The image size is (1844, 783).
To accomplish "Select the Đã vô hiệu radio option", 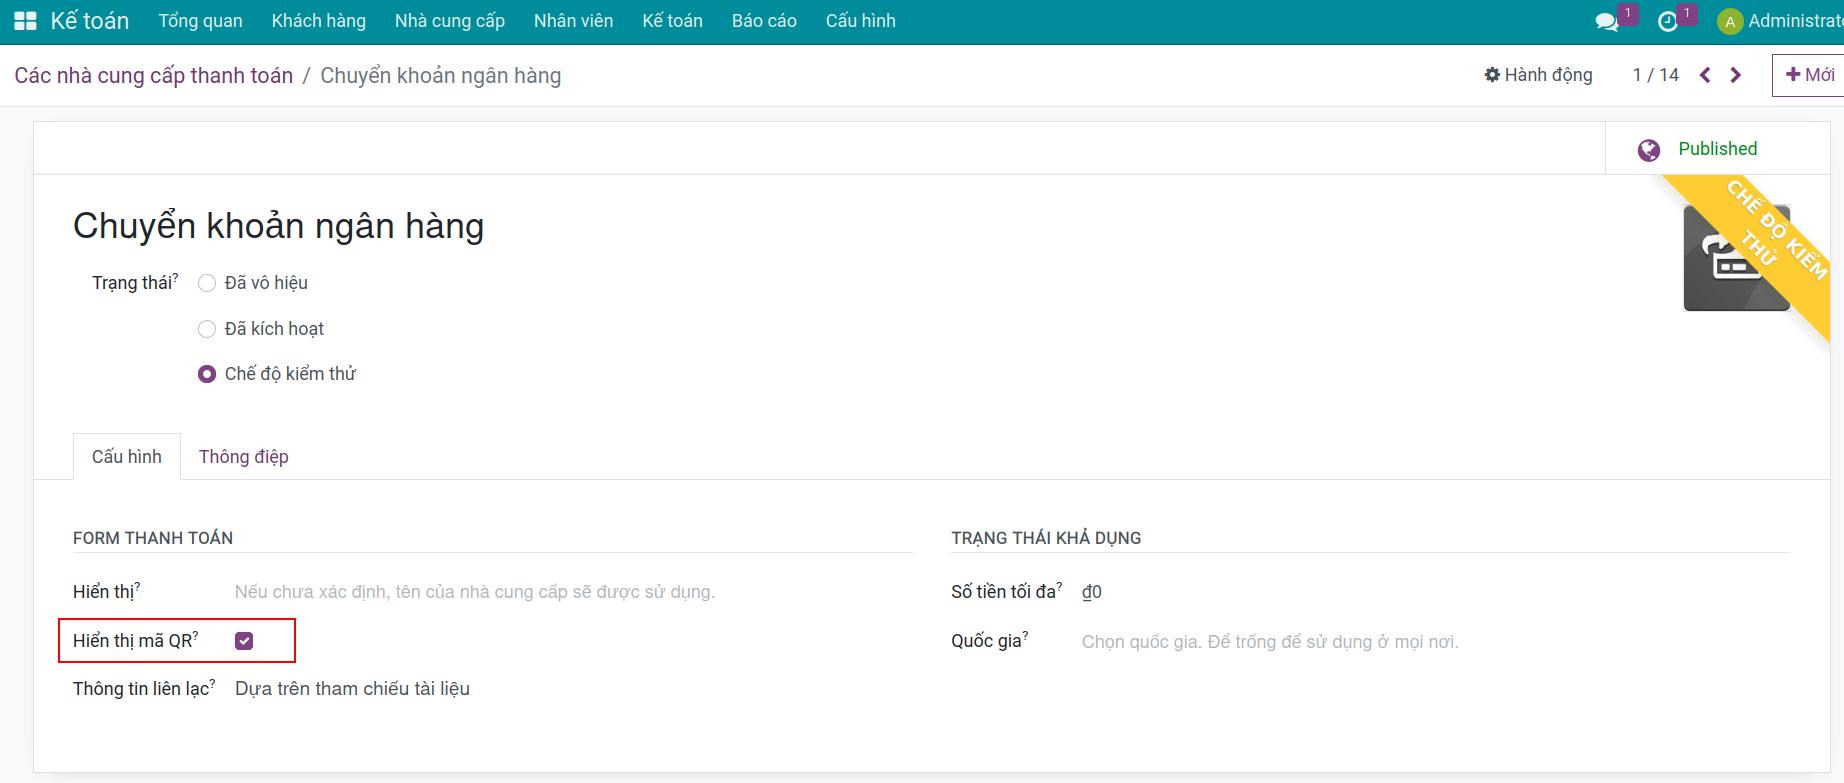I will (x=207, y=283).
